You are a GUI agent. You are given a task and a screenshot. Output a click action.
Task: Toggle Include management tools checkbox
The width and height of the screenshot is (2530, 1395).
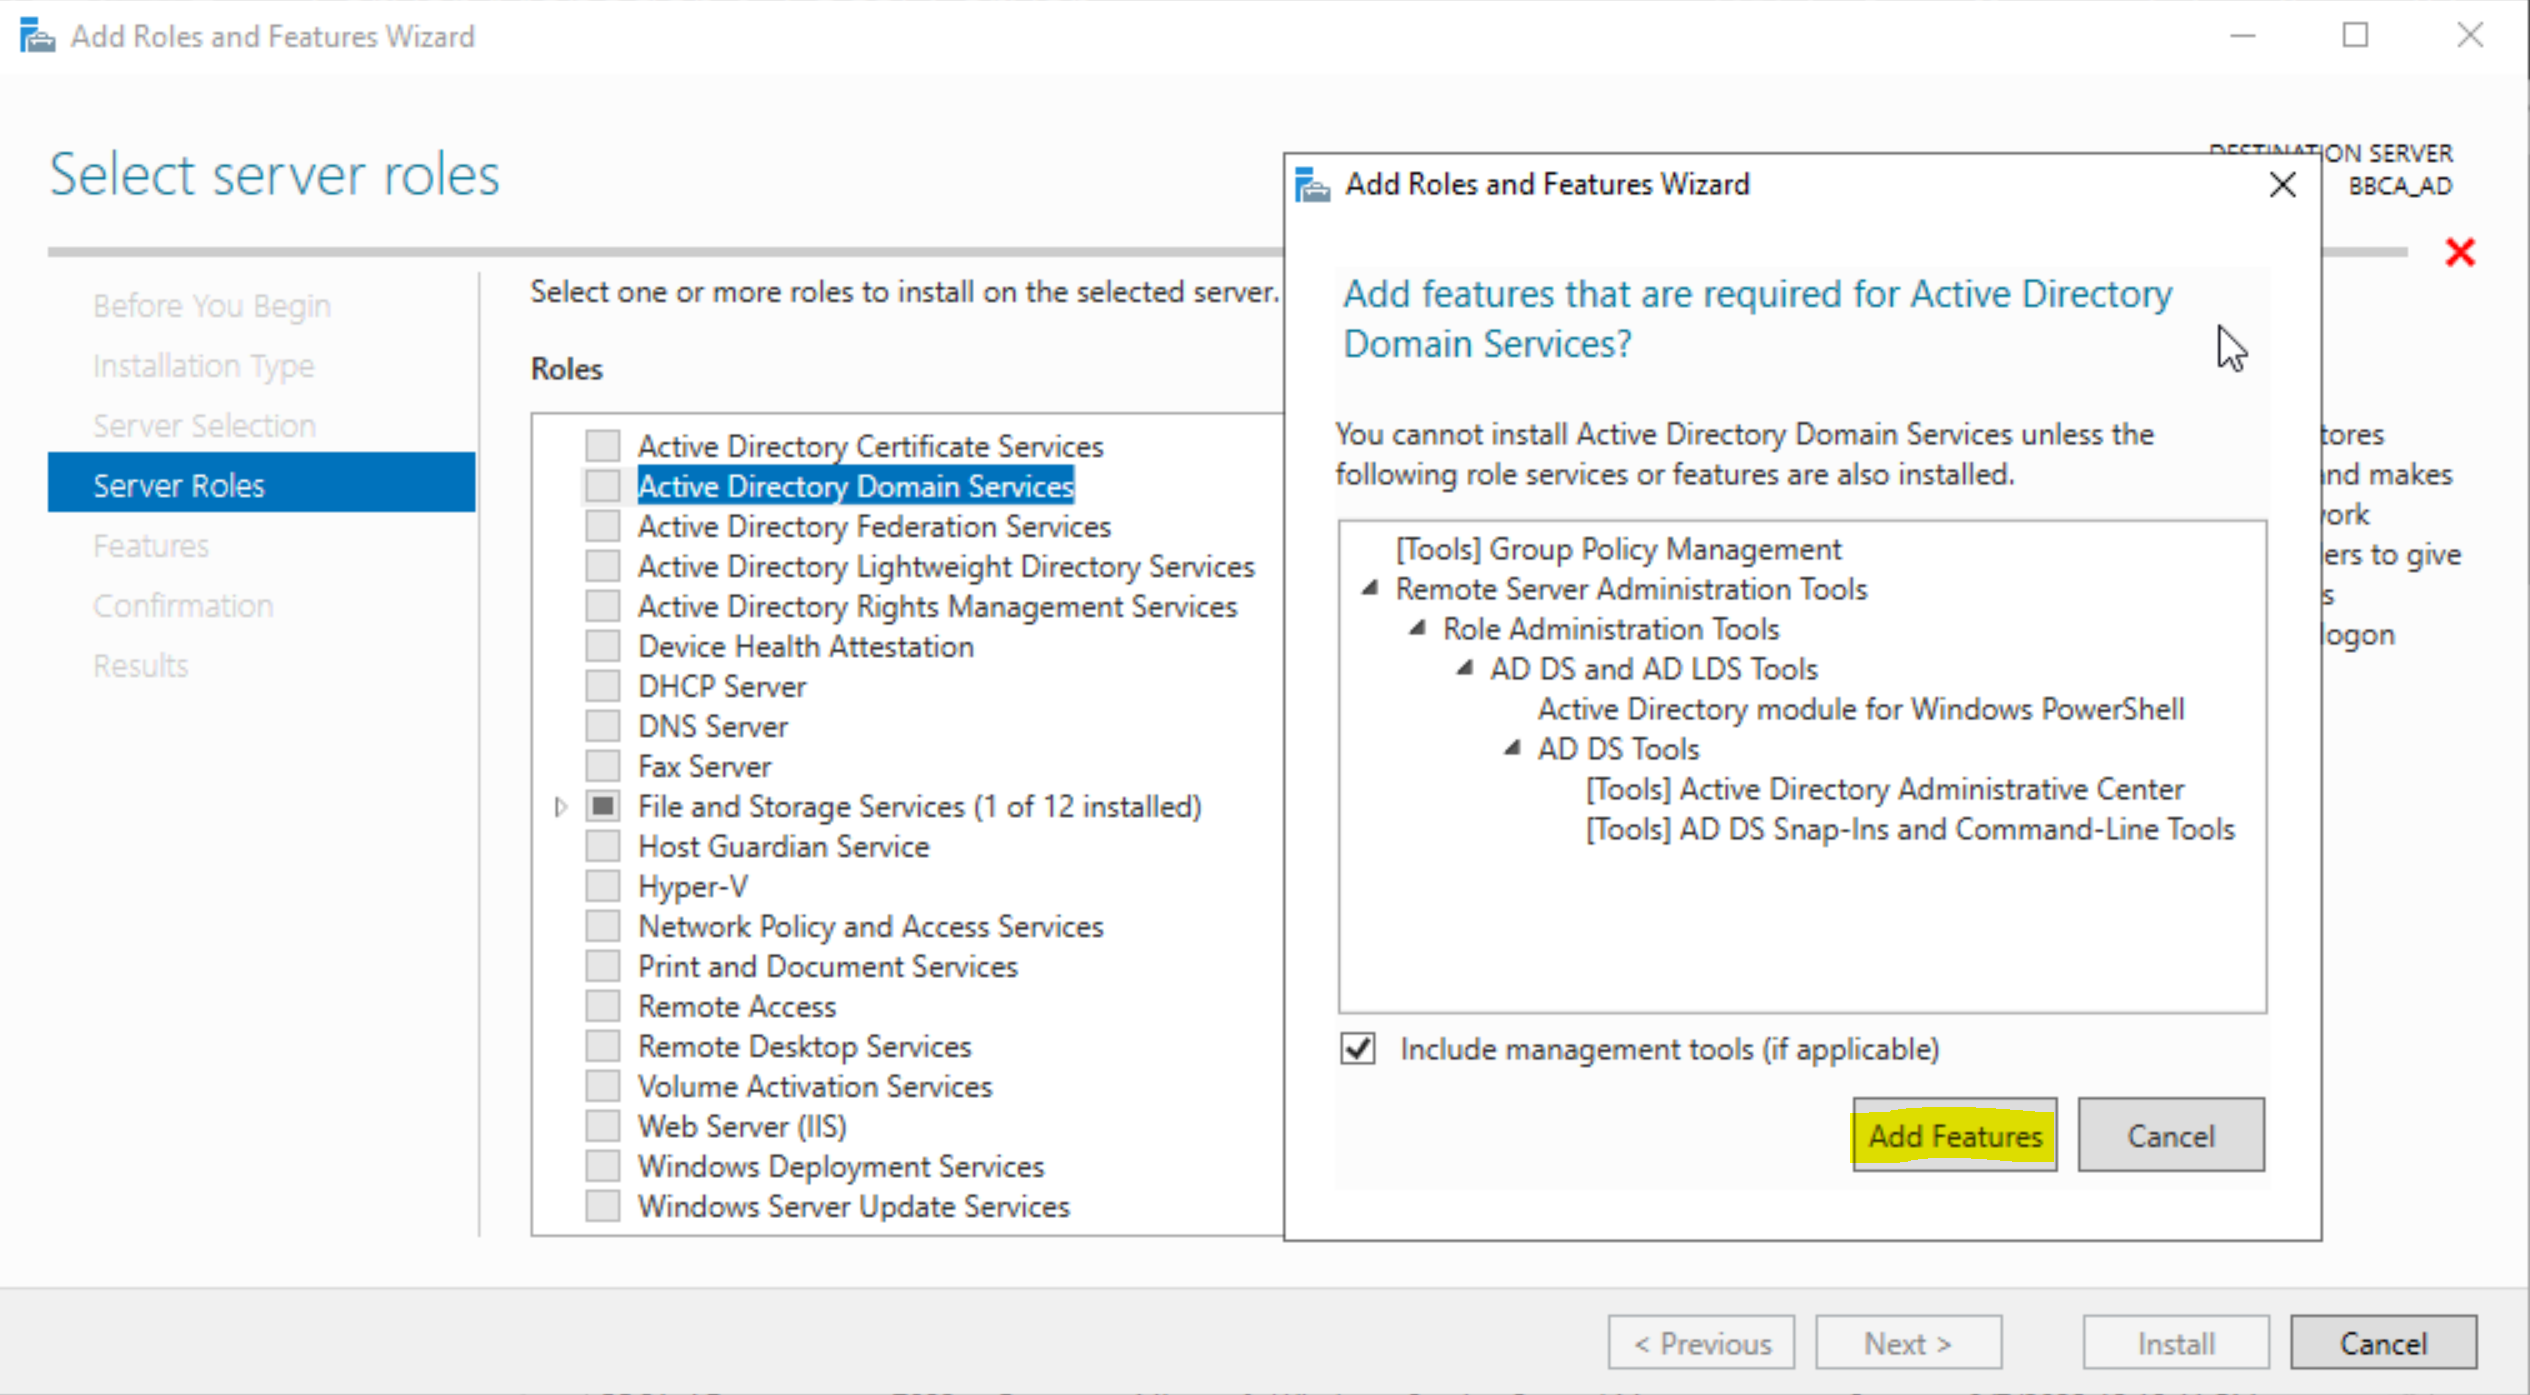1358,1049
